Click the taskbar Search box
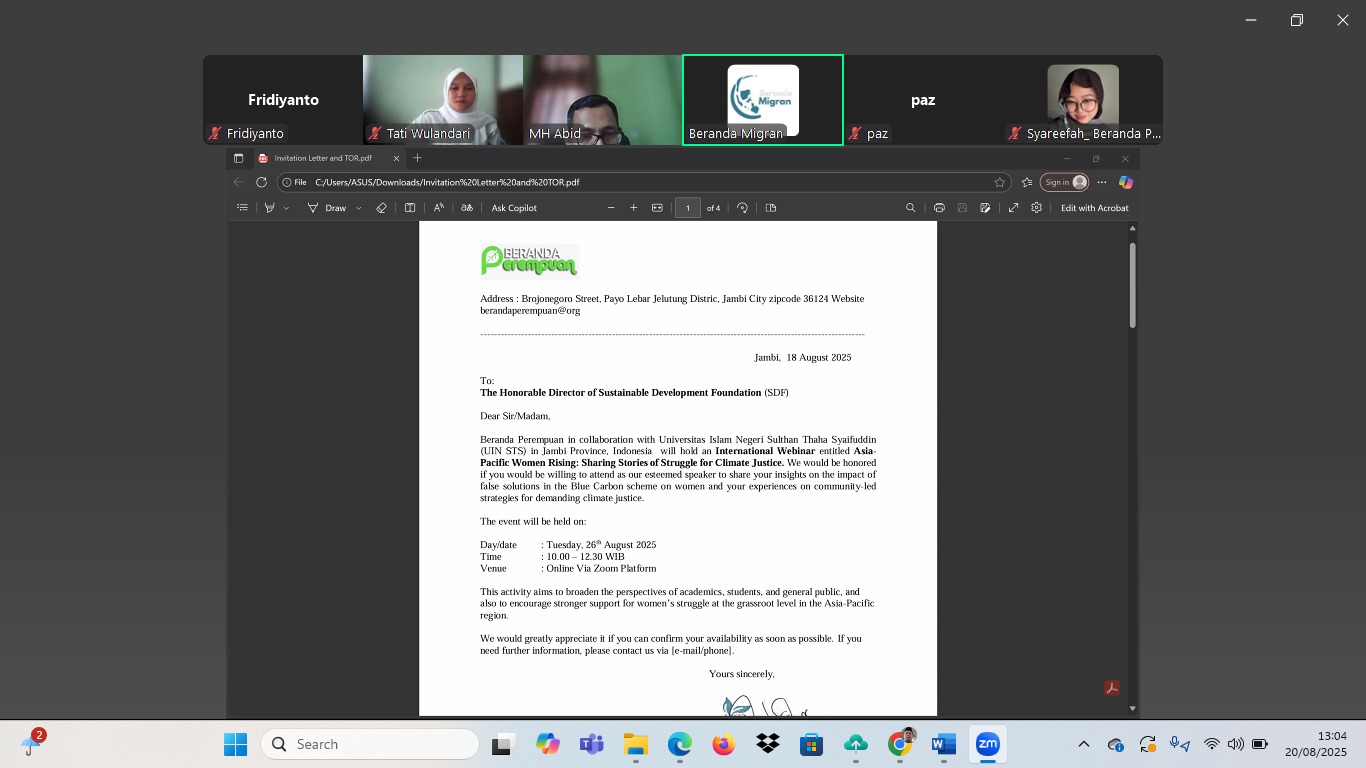Image resolution: width=1366 pixels, height=768 pixels. click(370, 744)
